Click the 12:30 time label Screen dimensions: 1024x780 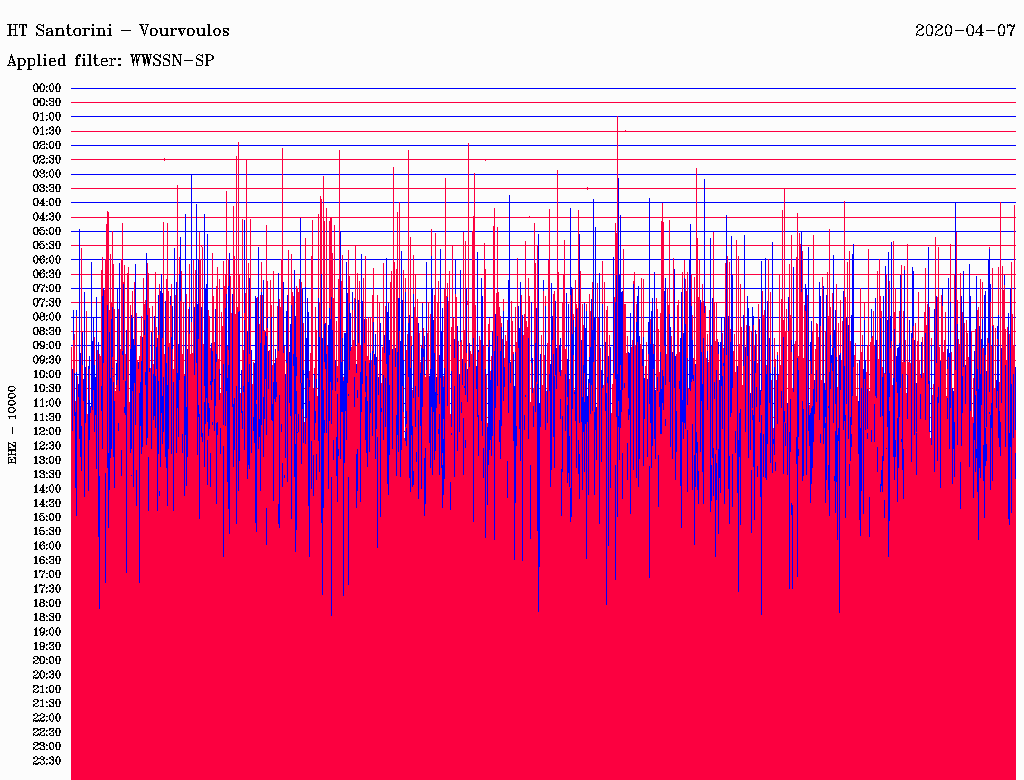47,446
